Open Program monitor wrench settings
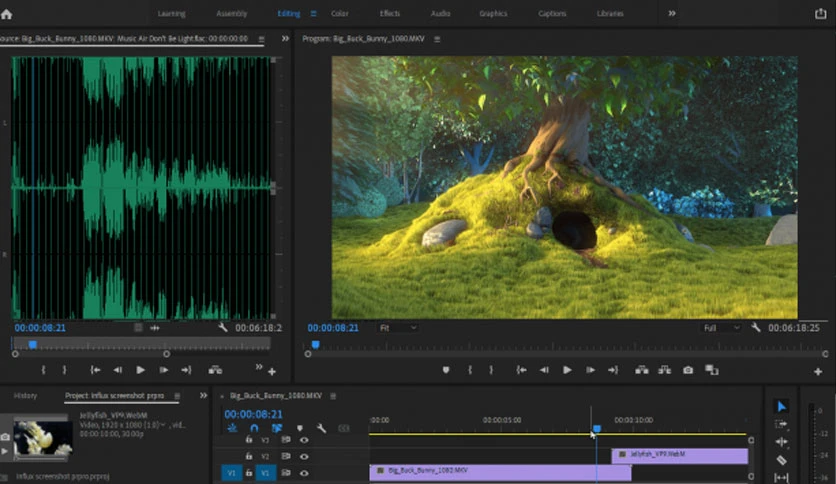836x484 pixels. coord(755,327)
